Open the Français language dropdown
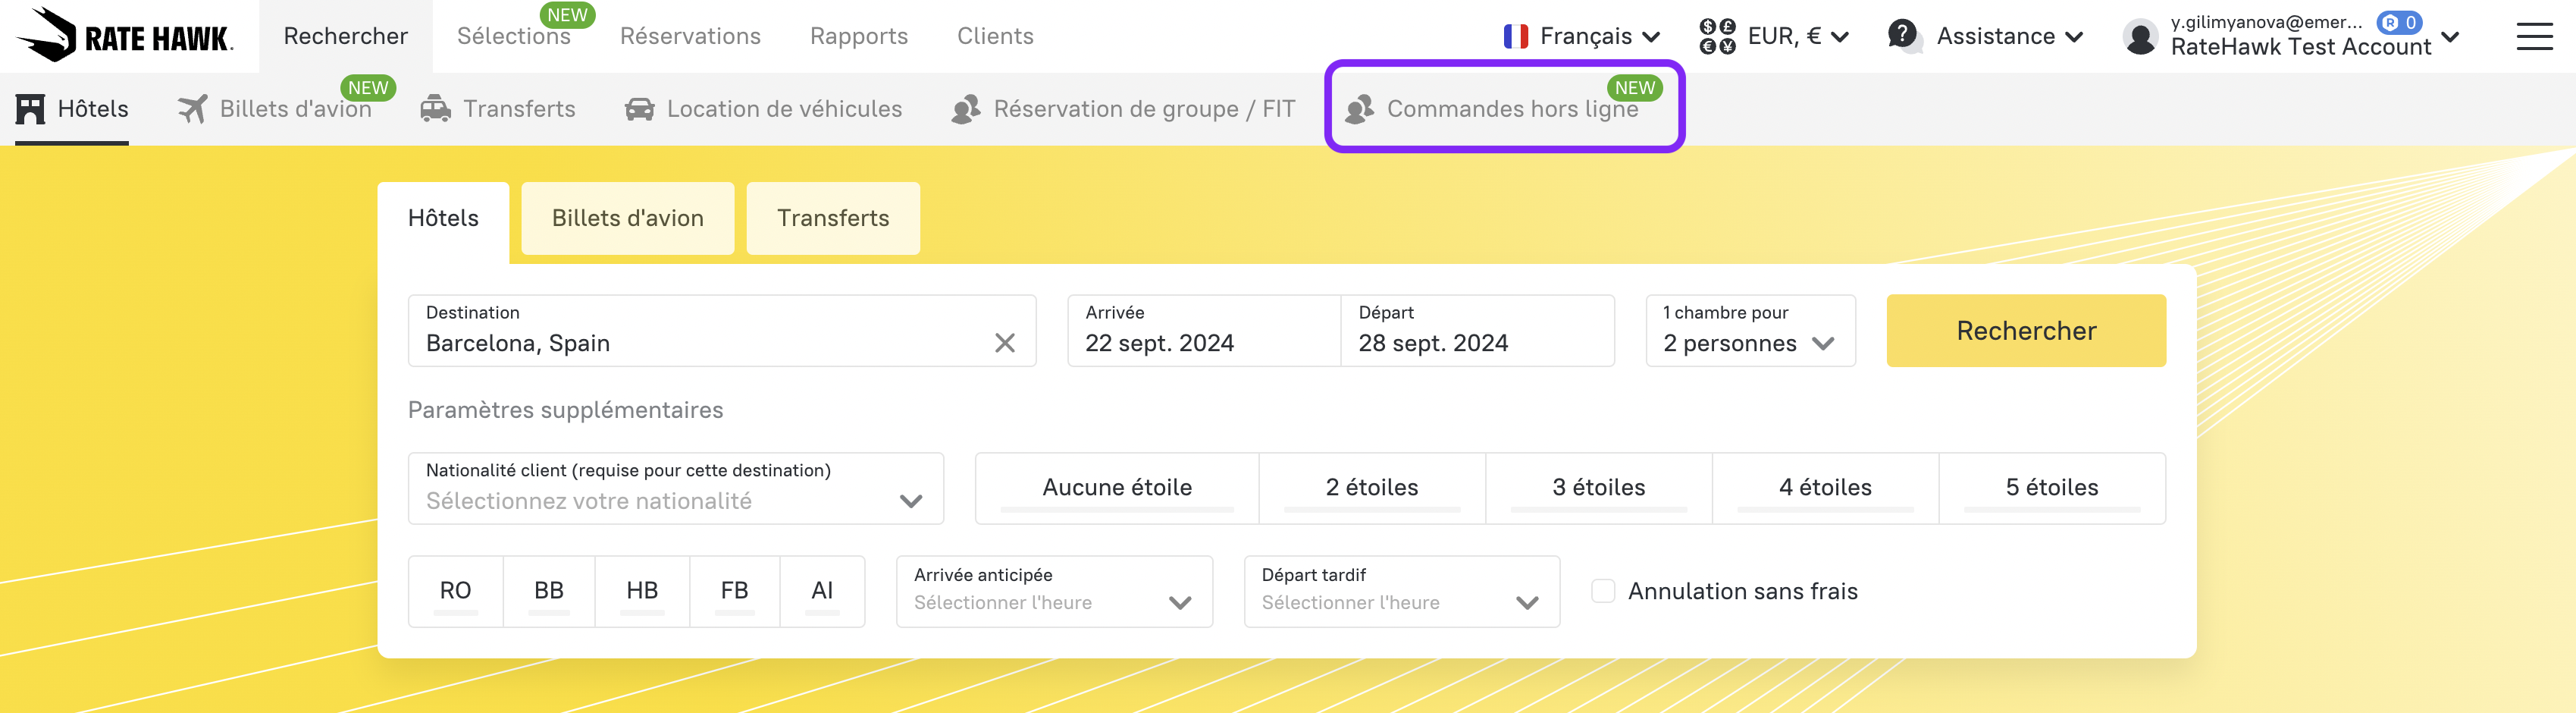The image size is (2576, 713). (1581, 37)
